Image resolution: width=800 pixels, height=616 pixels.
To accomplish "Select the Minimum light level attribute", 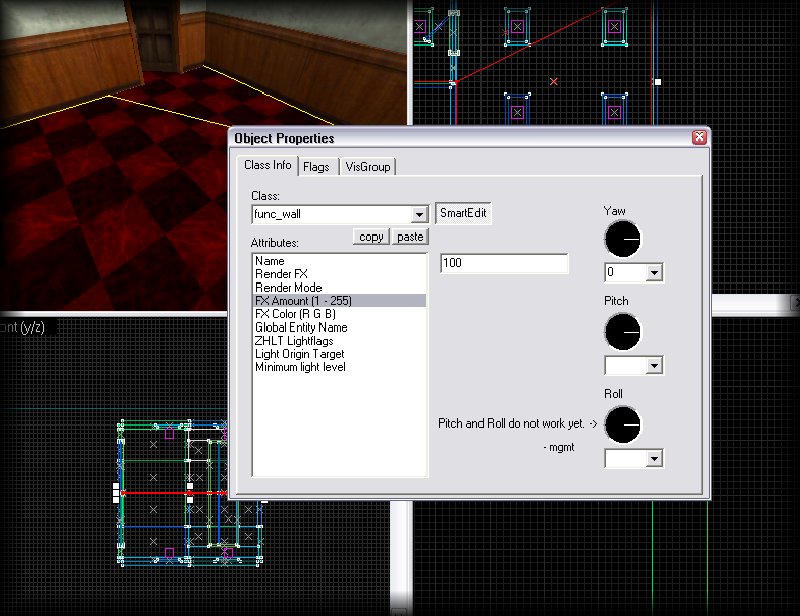I will (x=300, y=367).
